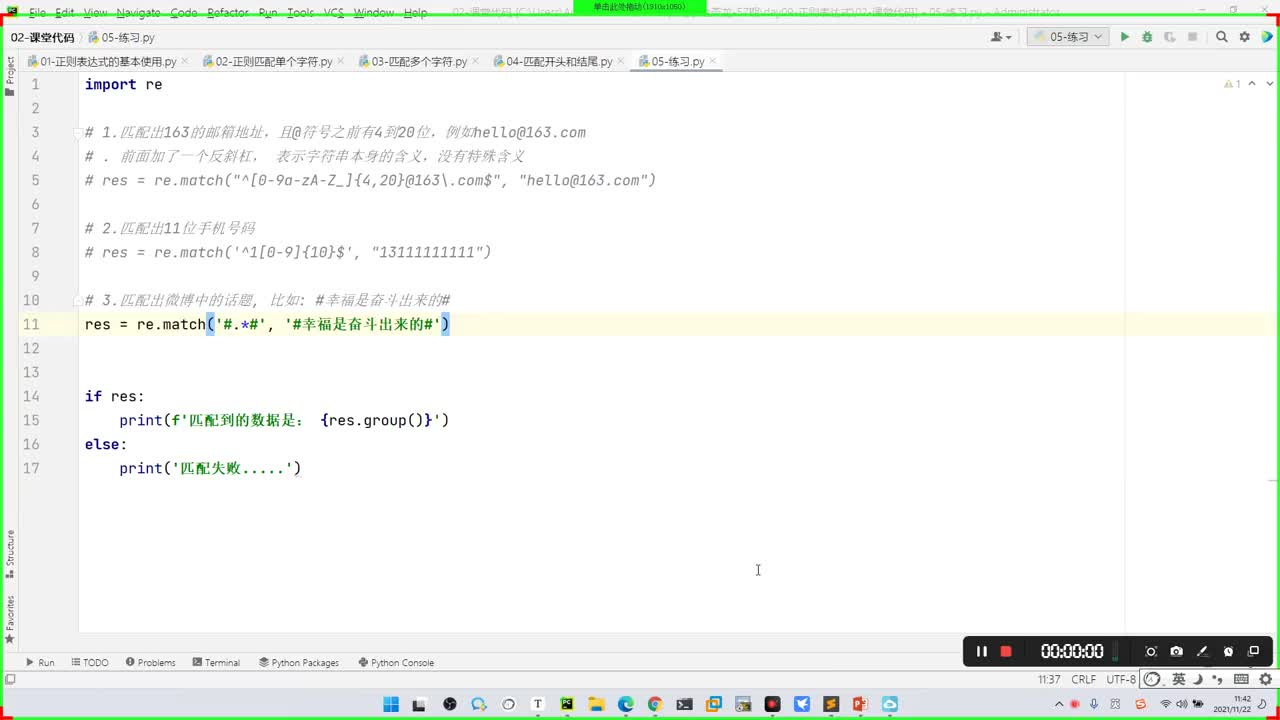Switch to the 04-匹配开头和结尾.py tab
This screenshot has width=1280, height=720.
552,61
